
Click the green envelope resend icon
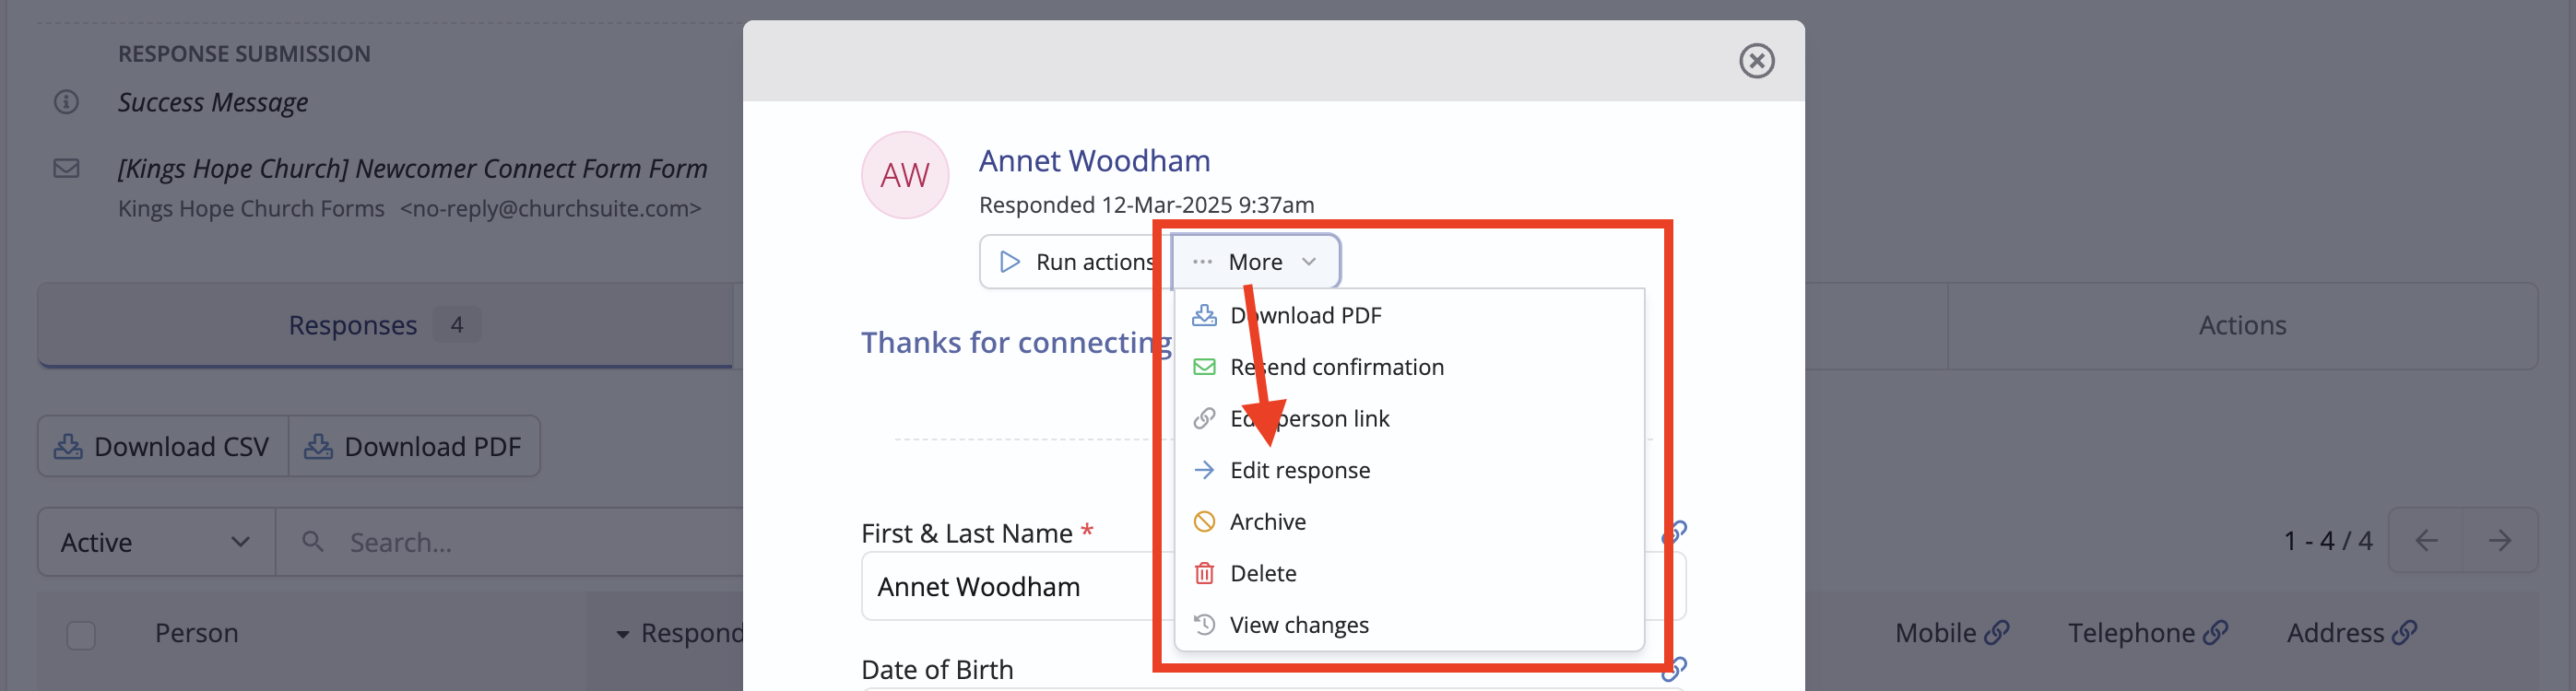tap(1204, 367)
